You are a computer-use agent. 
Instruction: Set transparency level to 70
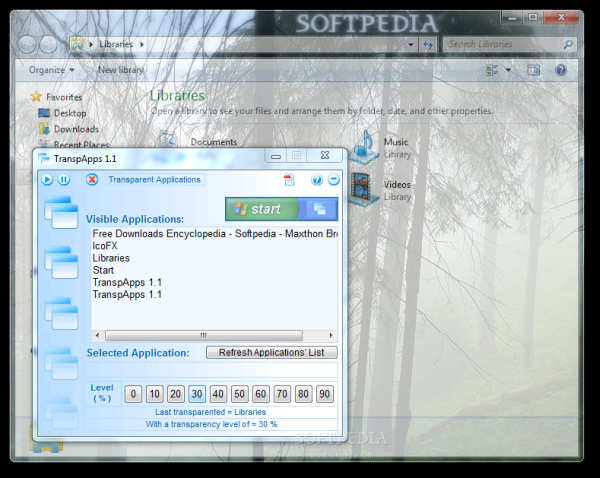(x=282, y=394)
